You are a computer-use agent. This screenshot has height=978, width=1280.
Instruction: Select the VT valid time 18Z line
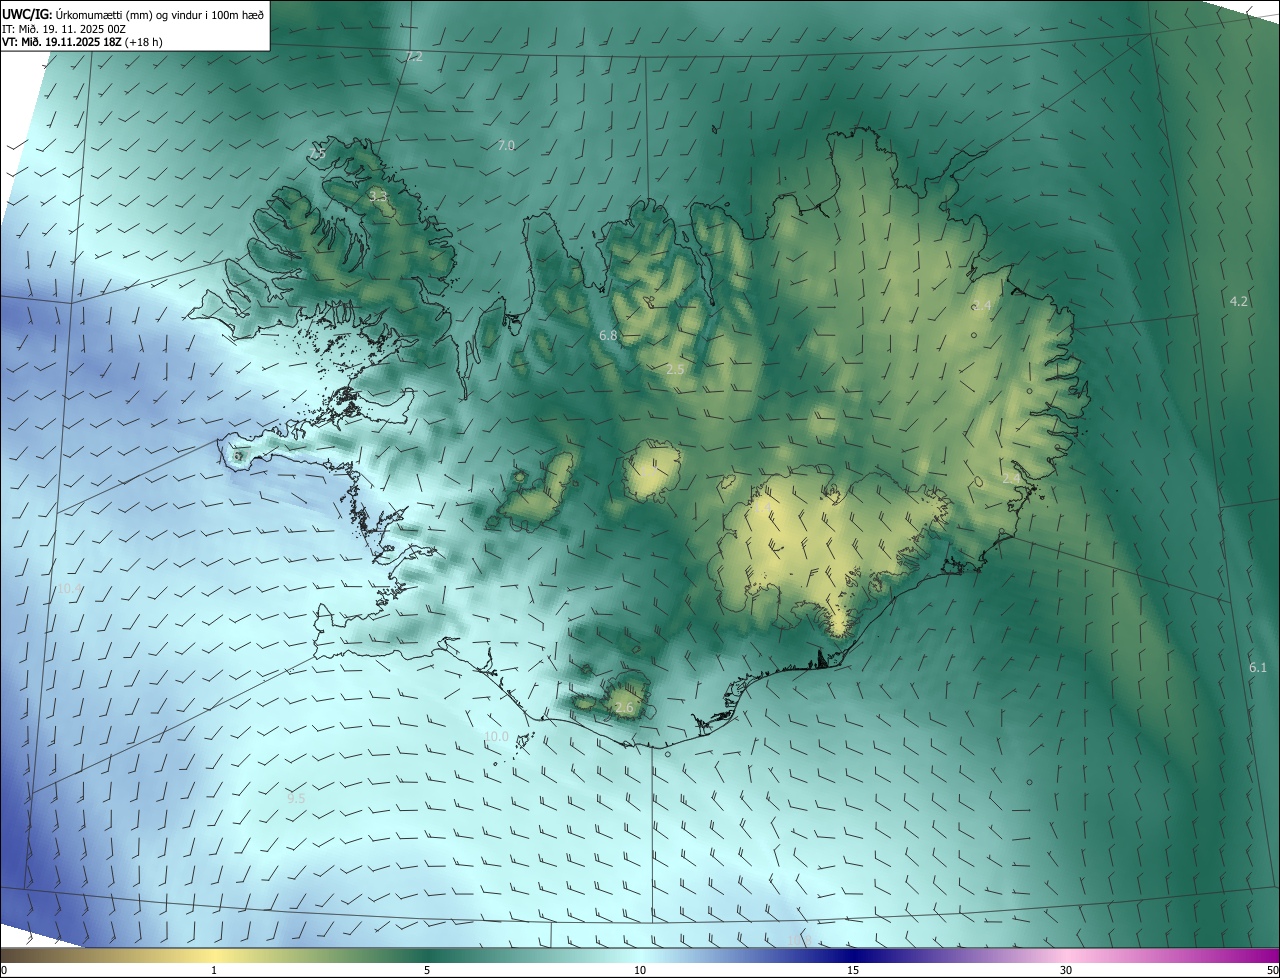pyautogui.click(x=82, y=43)
